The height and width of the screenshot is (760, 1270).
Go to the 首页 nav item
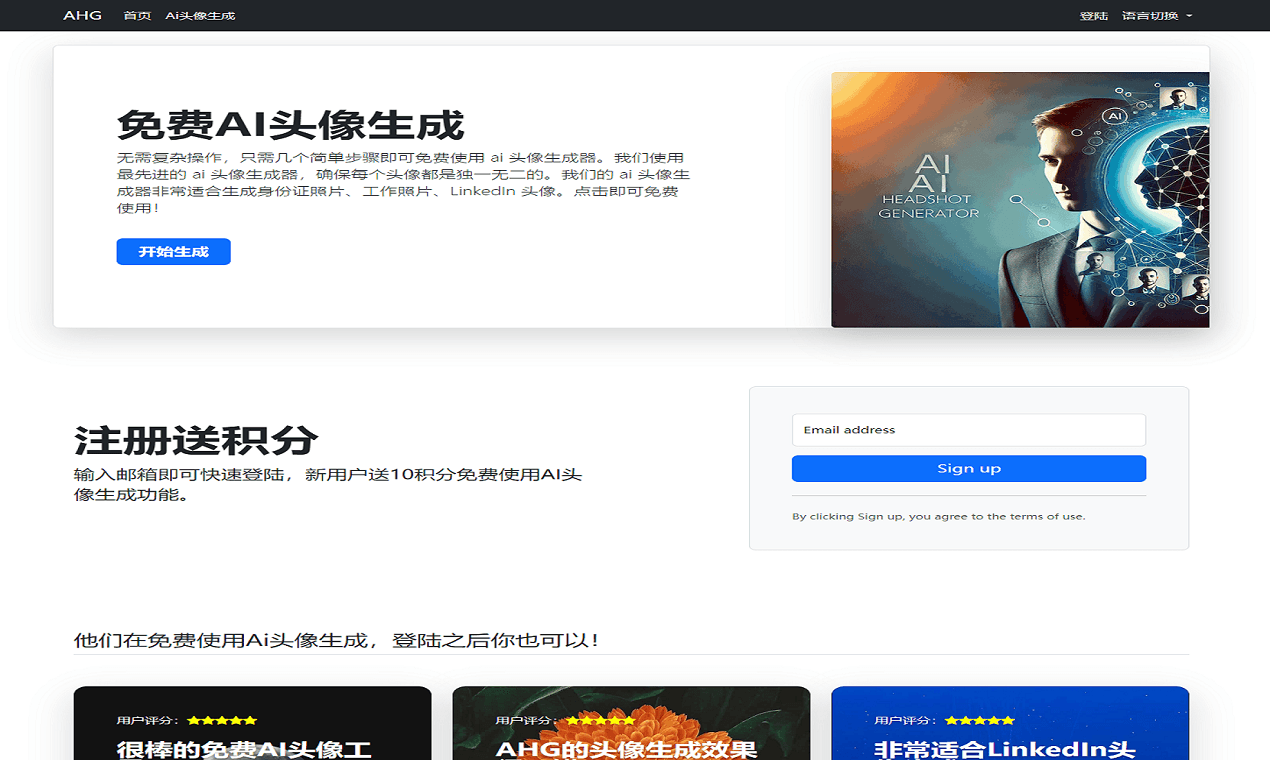(x=137, y=16)
